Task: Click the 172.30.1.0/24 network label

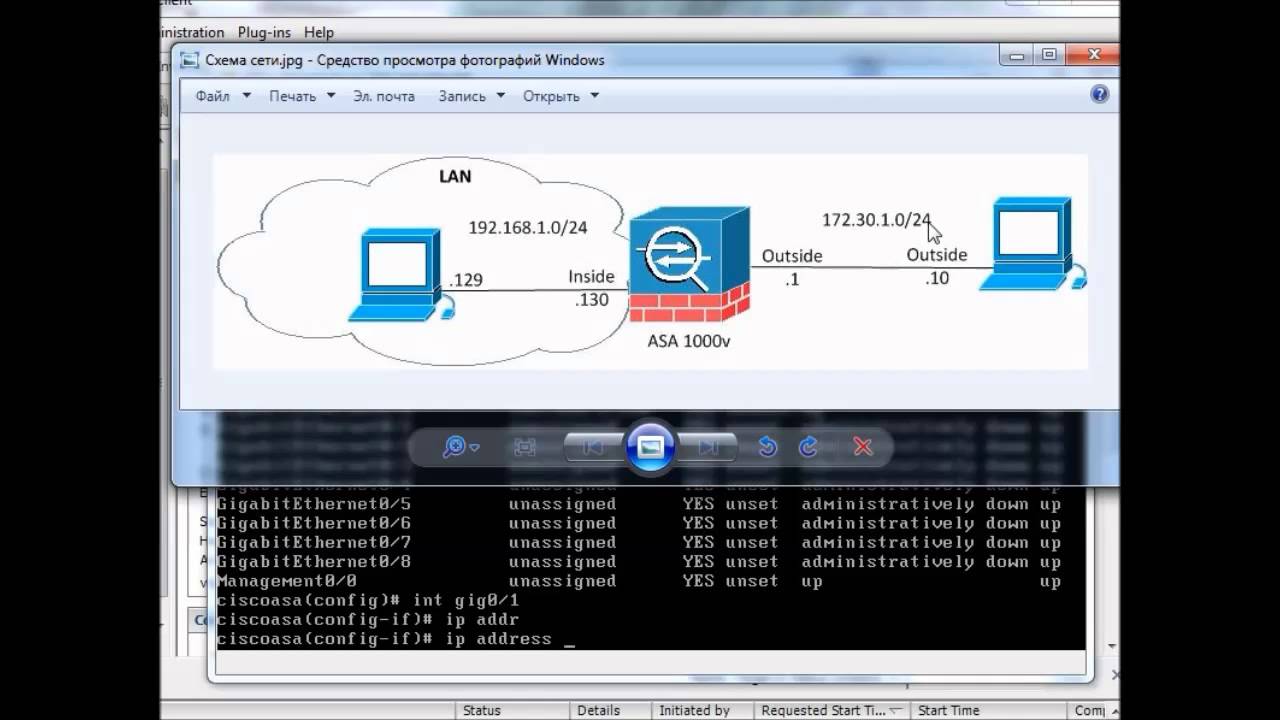Action: (876, 220)
